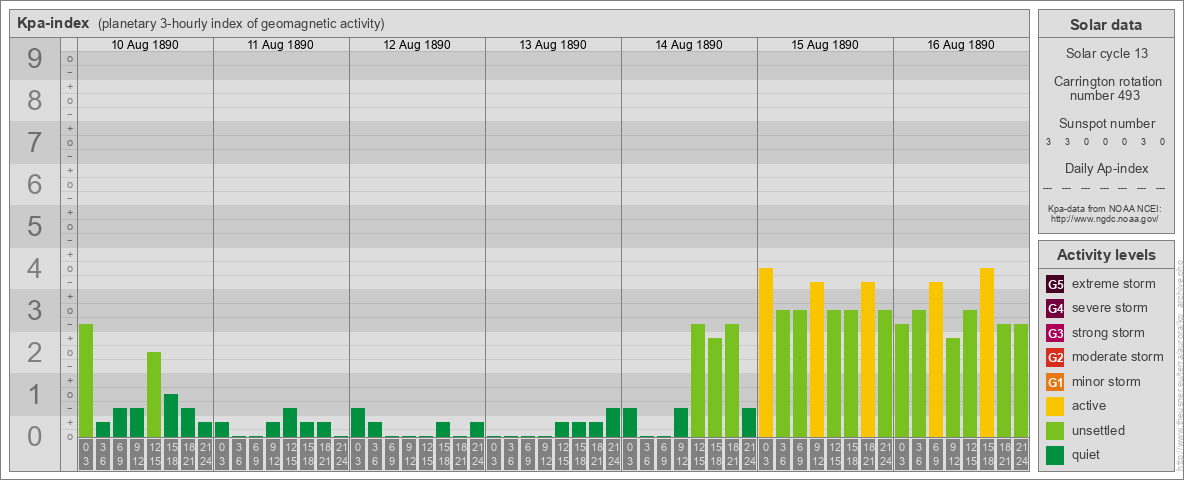1184x480 pixels.
Task: Select the 10 Aug 1890 date header
Action: (x=145, y=45)
